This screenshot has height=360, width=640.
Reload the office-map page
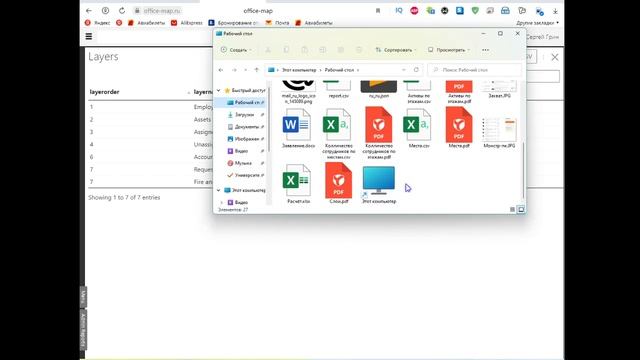click(122, 11)
